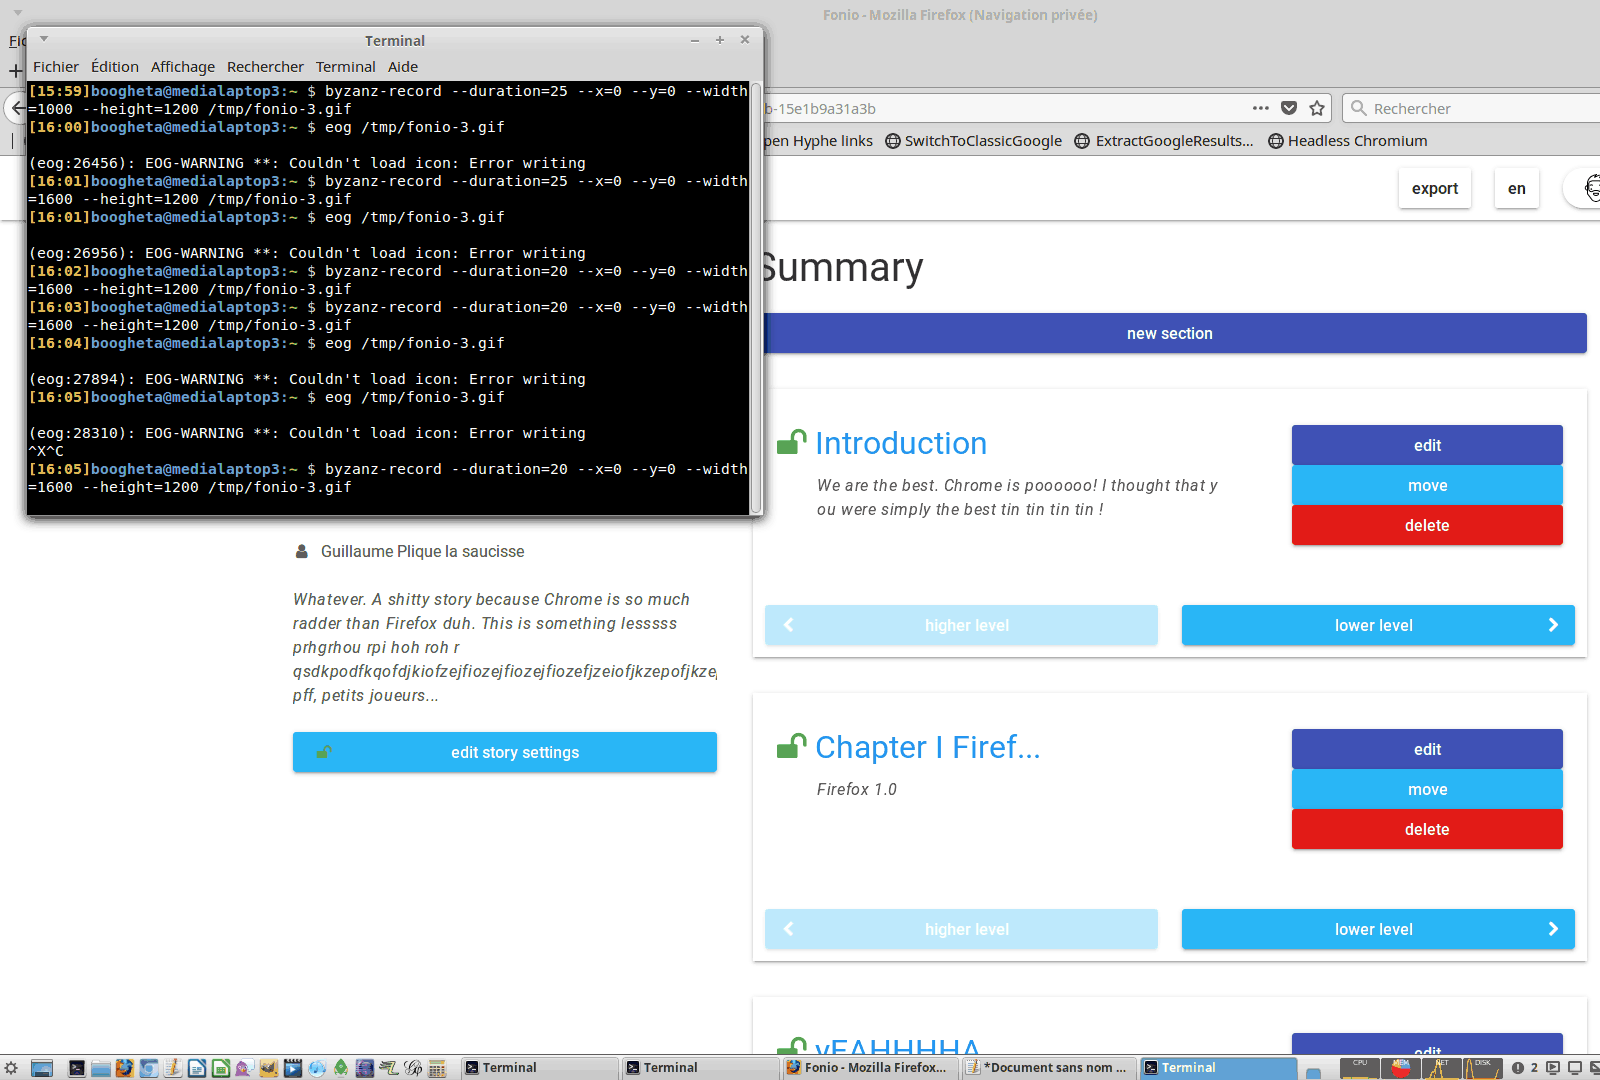The width and height of the screenshot is (1600, 1080).
Task: Launch Firefox from taskbar launcher icon
Action: click(125, 1068)
